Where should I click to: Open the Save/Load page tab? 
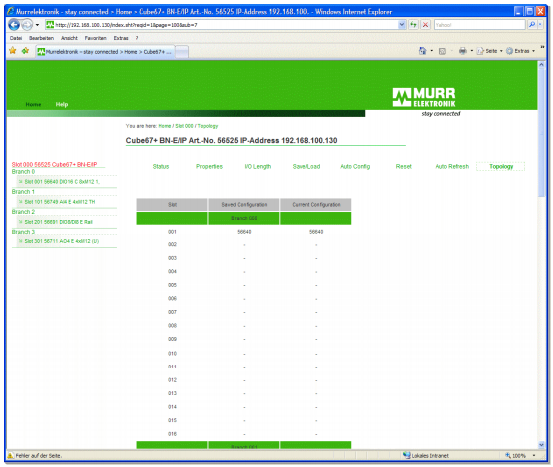click(306, 166)
